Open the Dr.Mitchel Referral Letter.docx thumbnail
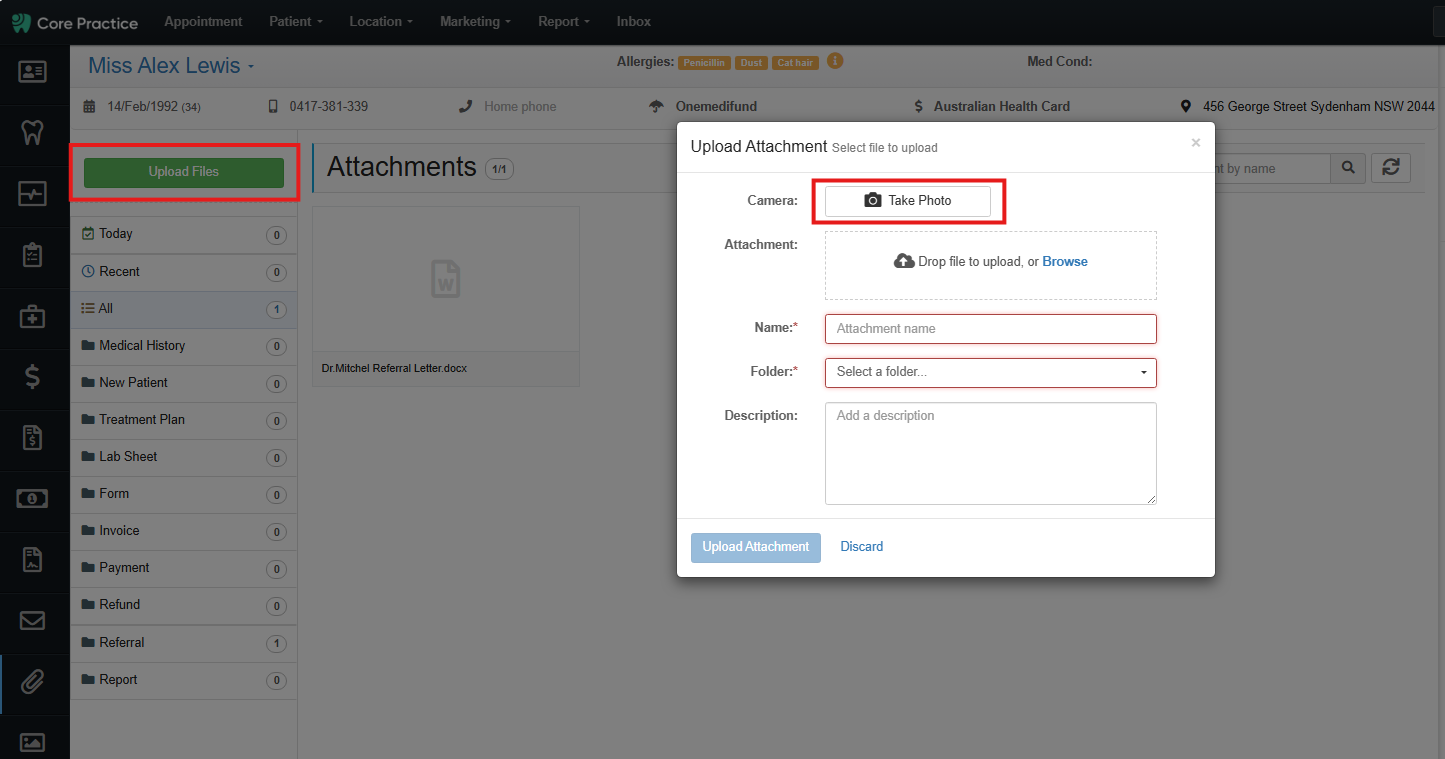1445x759 pixels. click(446, 296)
